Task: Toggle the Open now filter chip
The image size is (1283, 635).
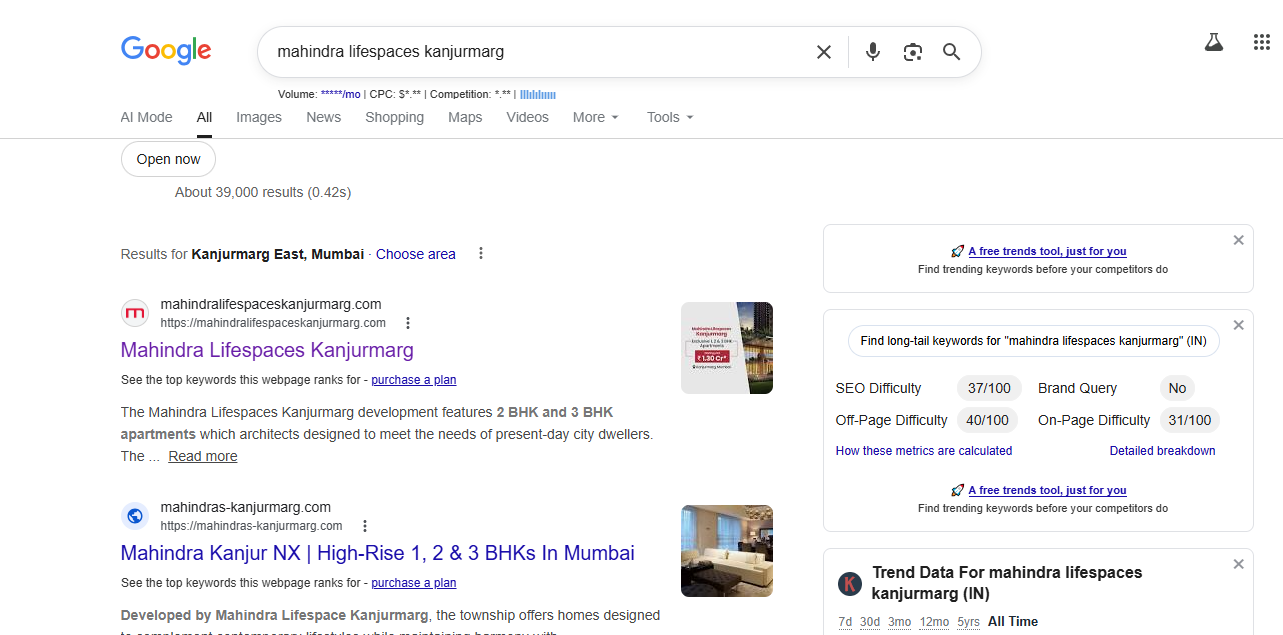Action: [x=168, y=159]
